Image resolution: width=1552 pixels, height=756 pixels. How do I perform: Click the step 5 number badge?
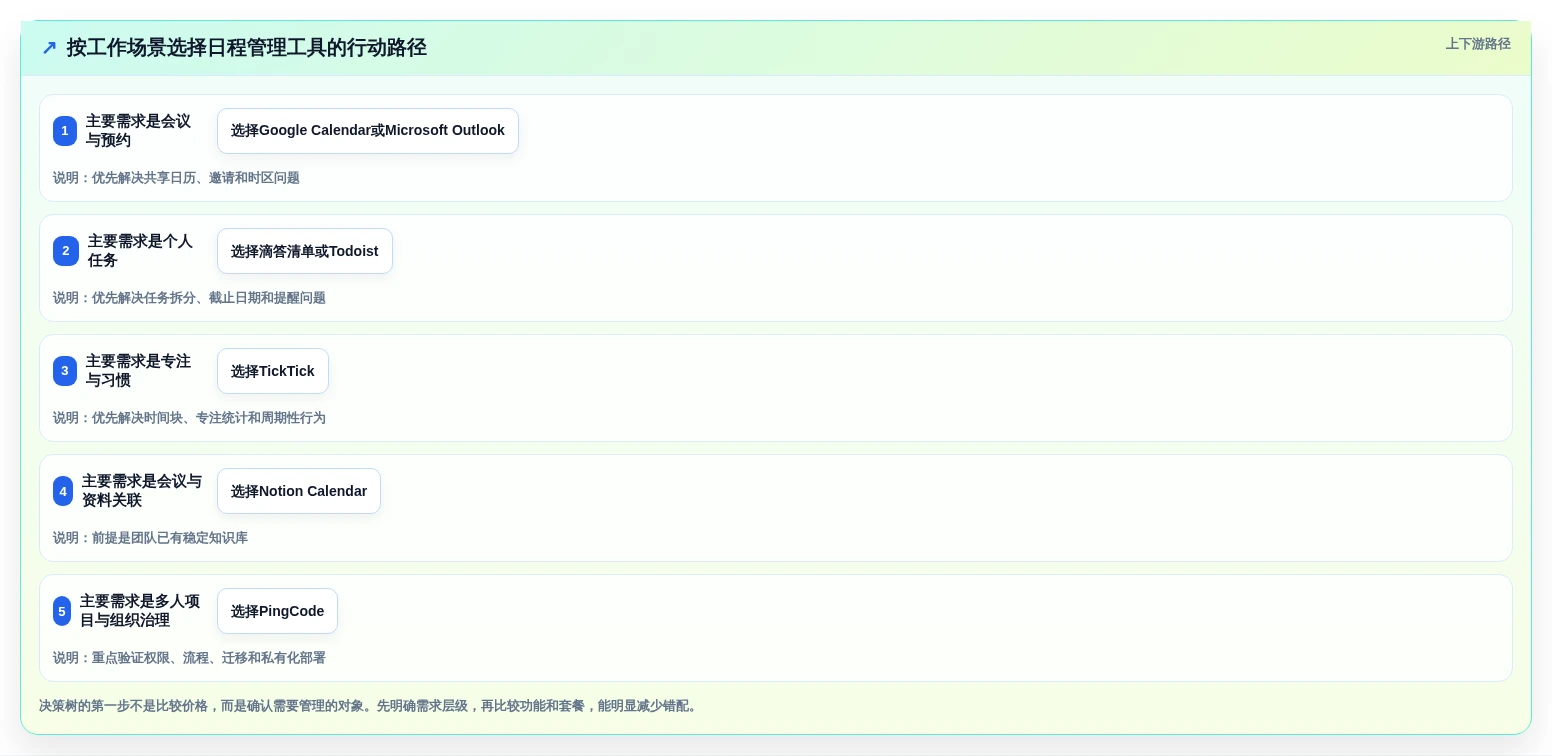[62, 611]
